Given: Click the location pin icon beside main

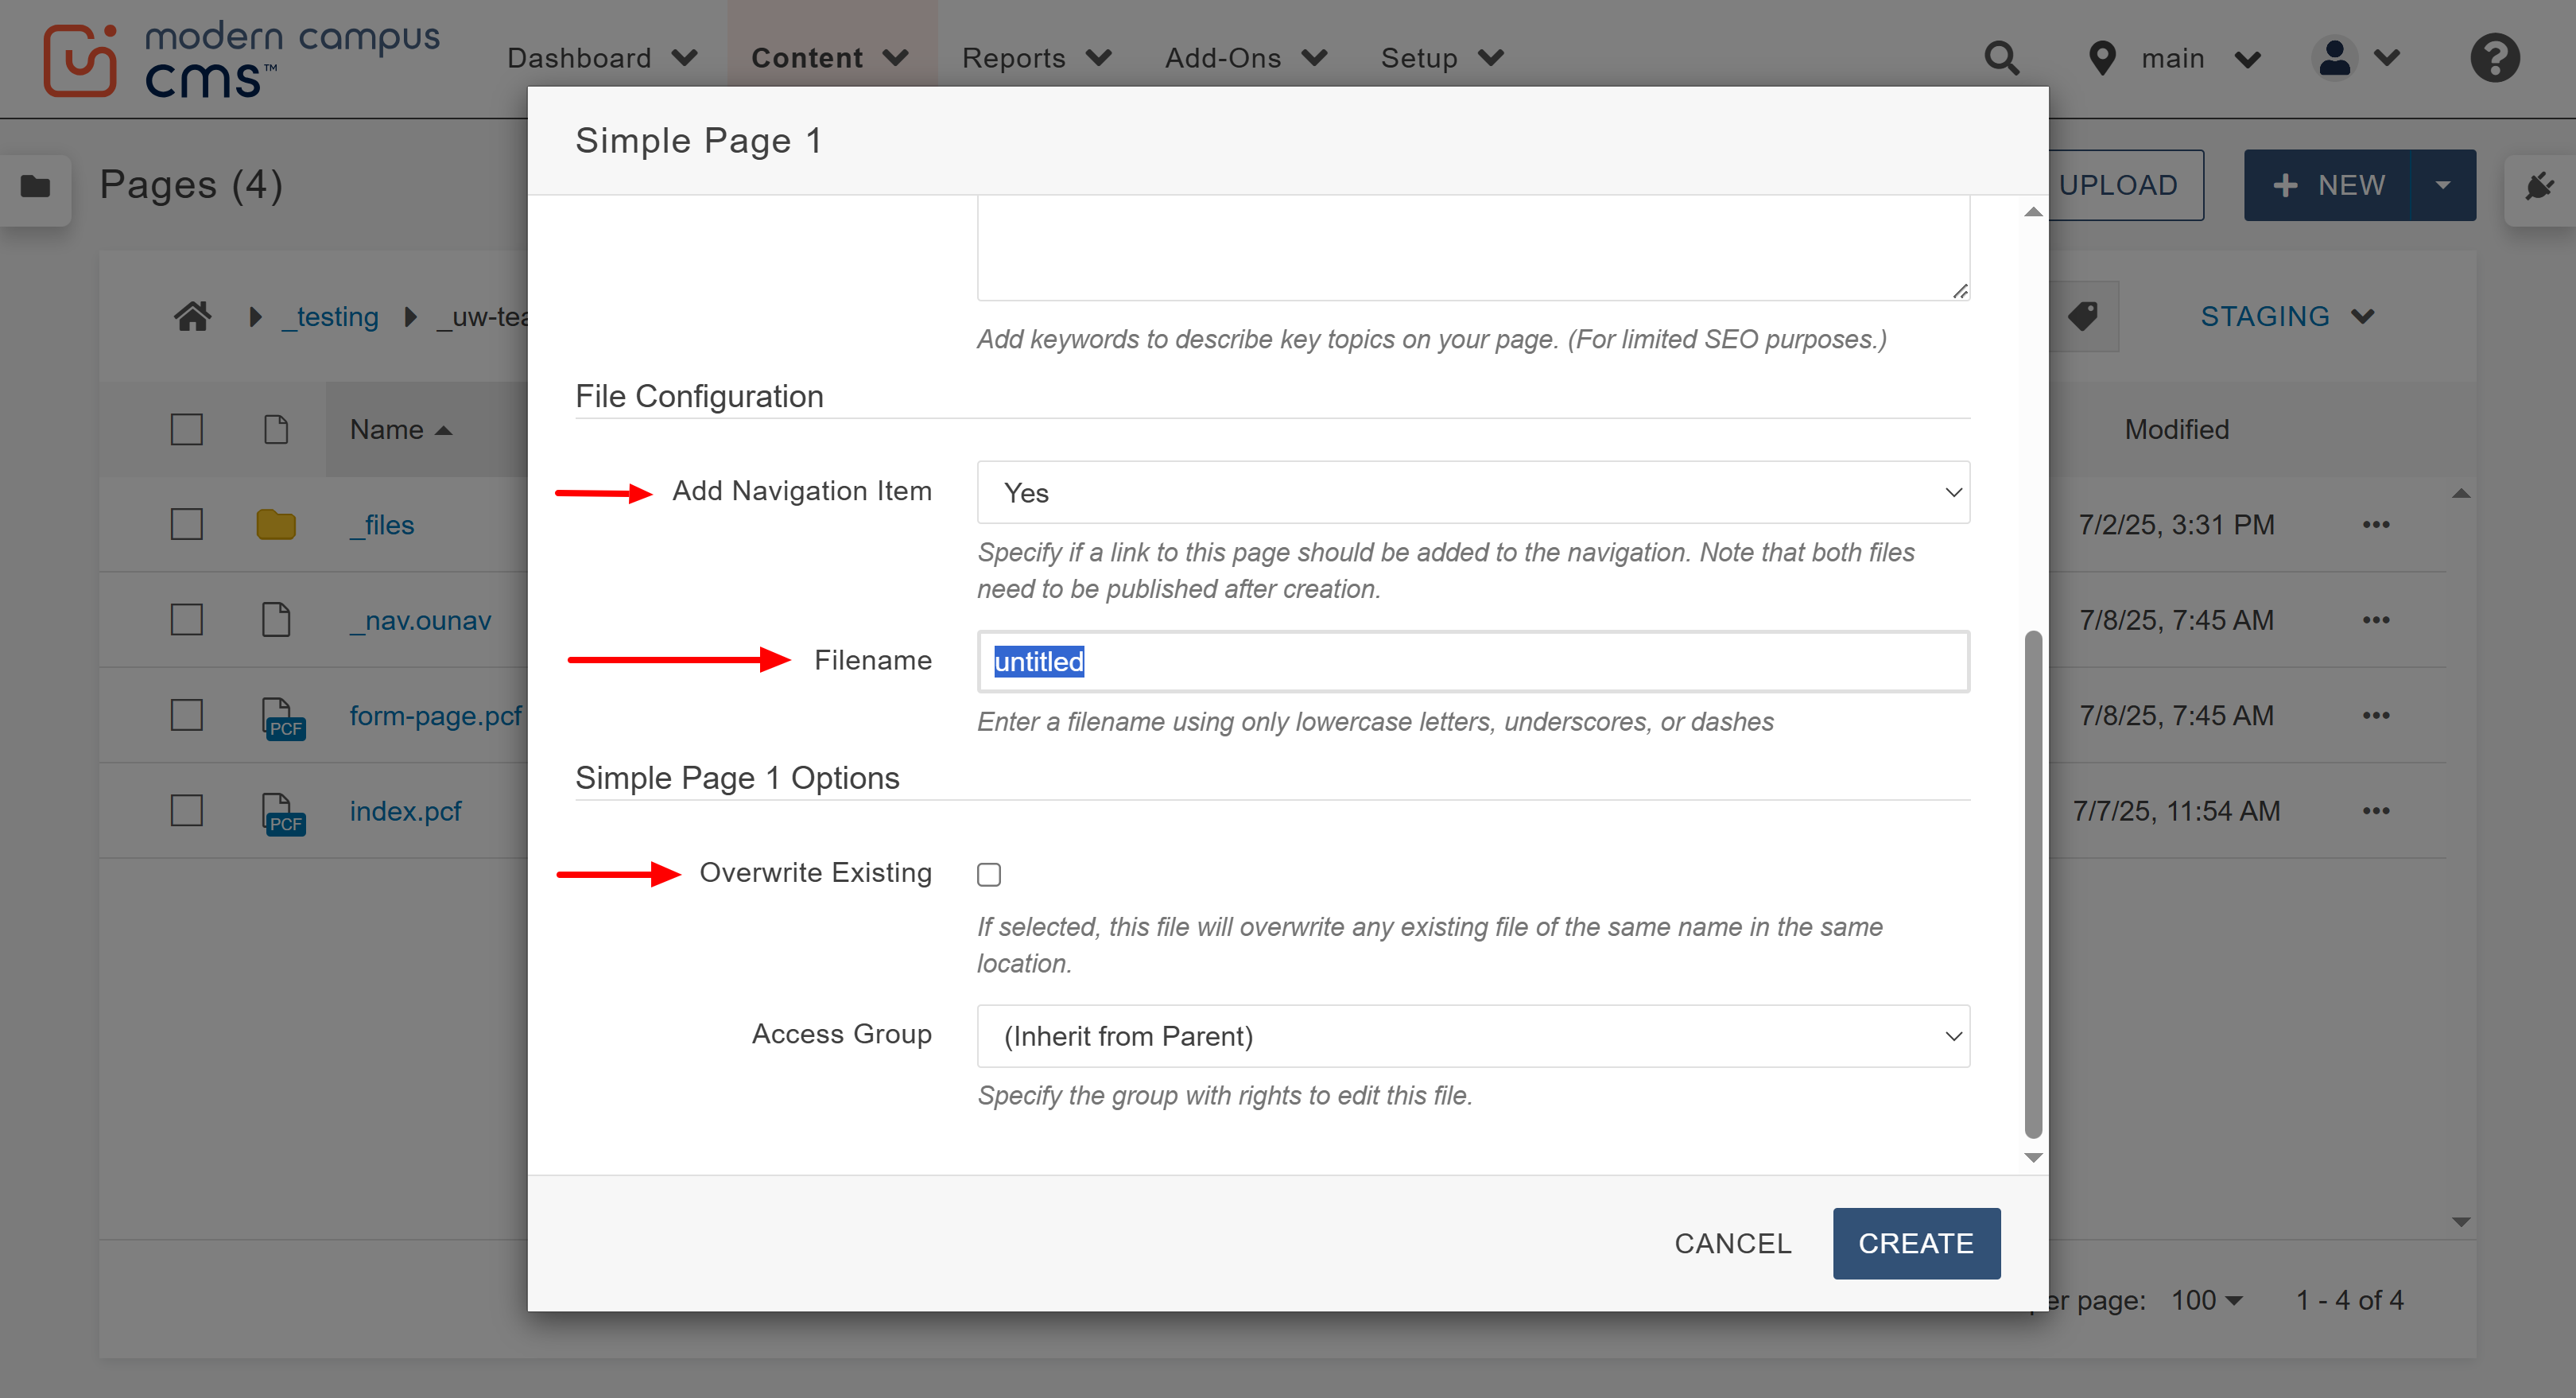Looking at the screenshot, I should [x=2102, y=58].
